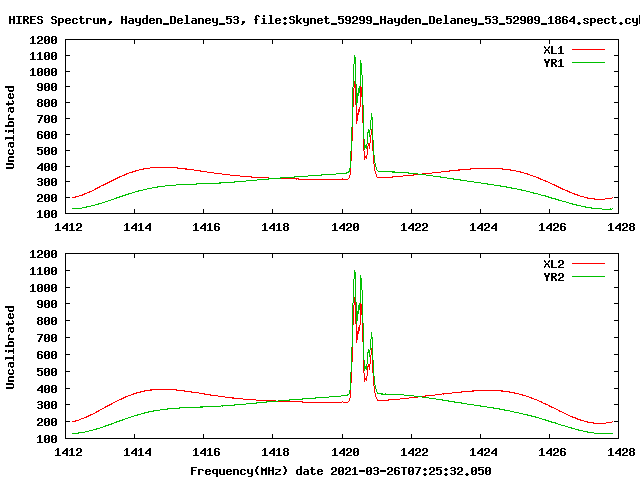Select the XL1 legend label

click(553, 50)
